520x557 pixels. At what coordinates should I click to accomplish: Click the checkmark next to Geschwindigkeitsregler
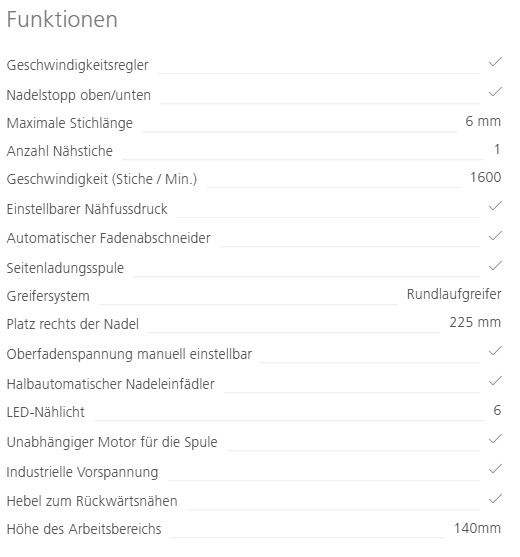pos(495,62)
